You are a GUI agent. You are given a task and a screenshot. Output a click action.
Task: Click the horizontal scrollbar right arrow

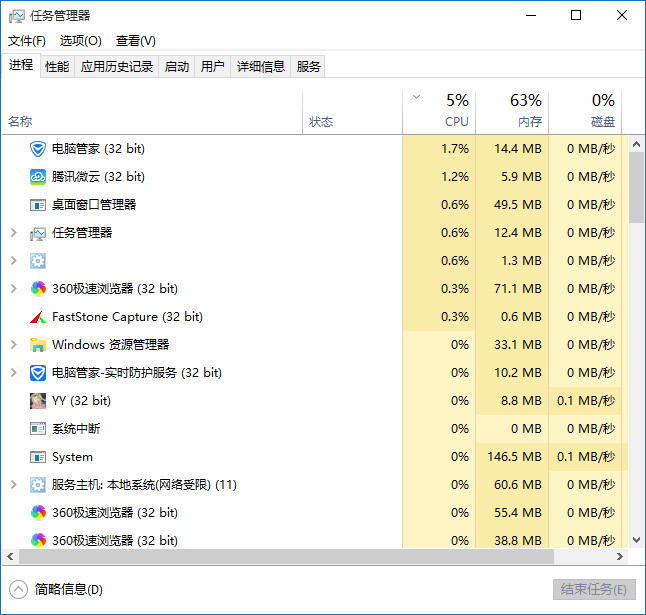[620, 557]
